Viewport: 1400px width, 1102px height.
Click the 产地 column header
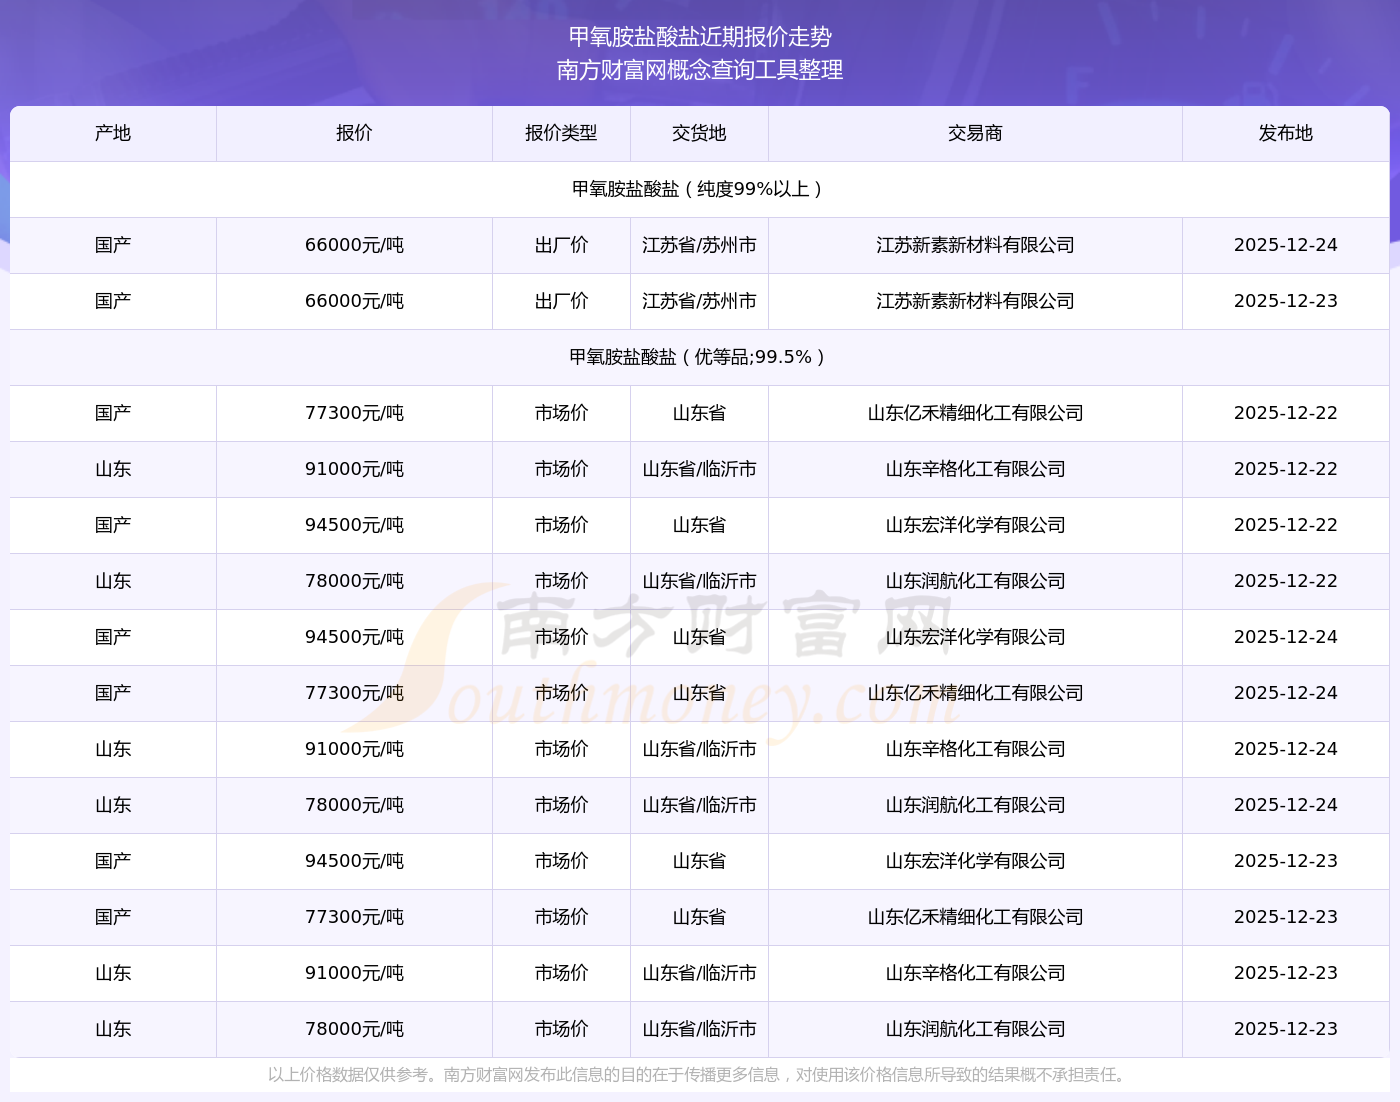click(113, 133)
